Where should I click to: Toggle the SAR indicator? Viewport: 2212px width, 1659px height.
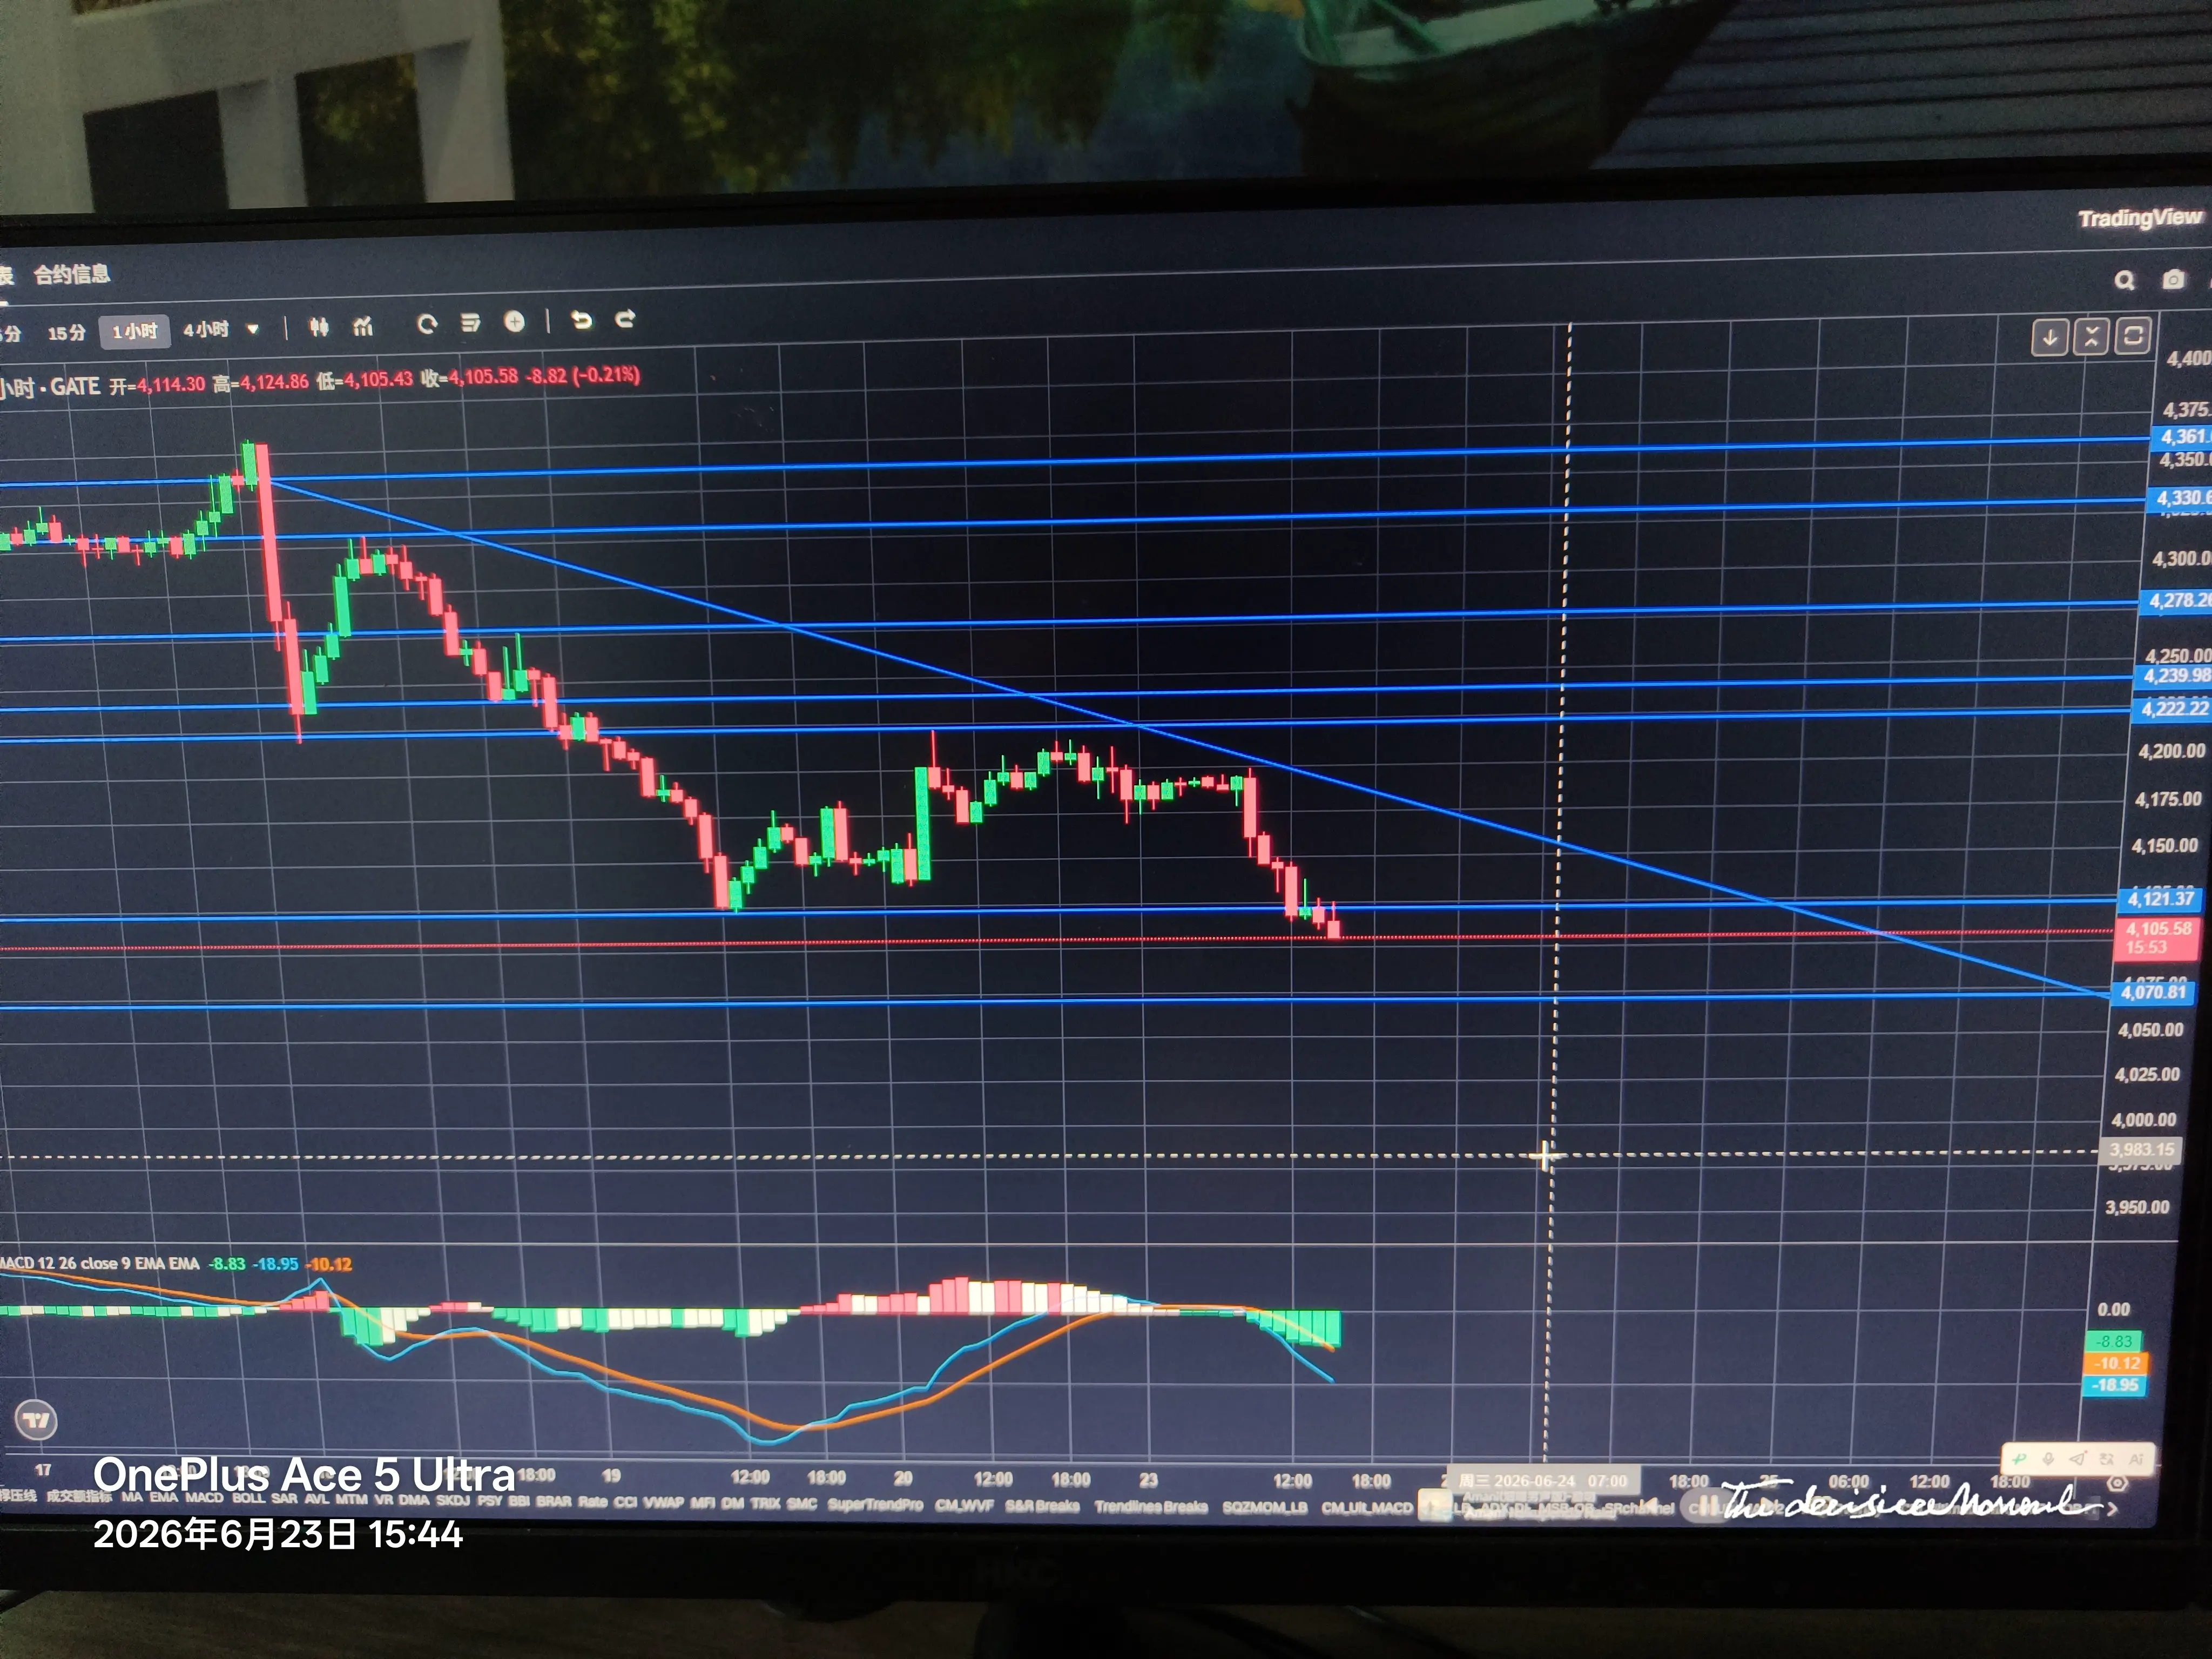point(285,1498)
